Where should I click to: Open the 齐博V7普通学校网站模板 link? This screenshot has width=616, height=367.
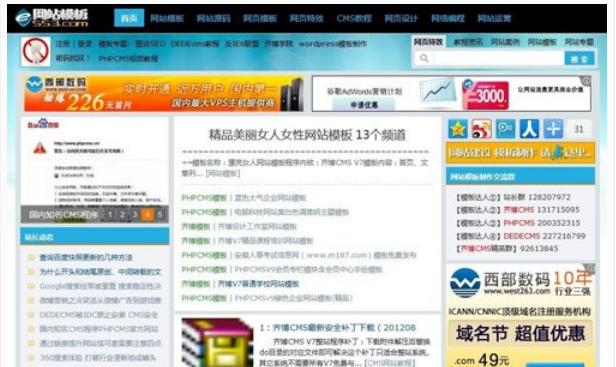258,284
